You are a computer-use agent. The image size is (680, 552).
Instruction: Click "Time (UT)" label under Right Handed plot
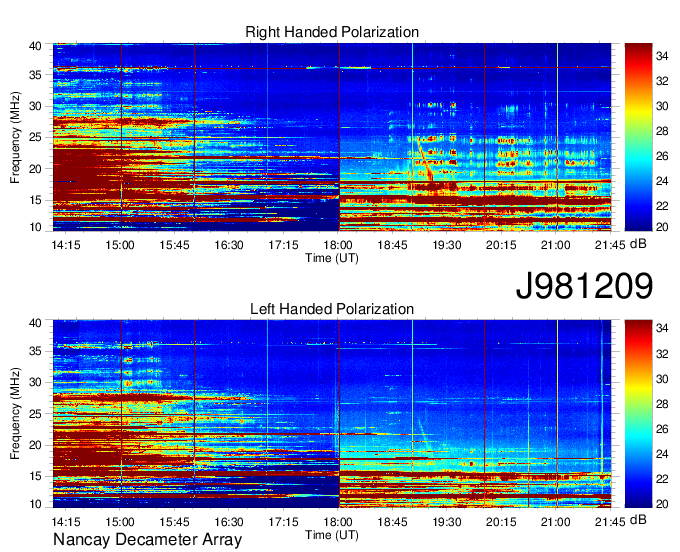(332, 258)
